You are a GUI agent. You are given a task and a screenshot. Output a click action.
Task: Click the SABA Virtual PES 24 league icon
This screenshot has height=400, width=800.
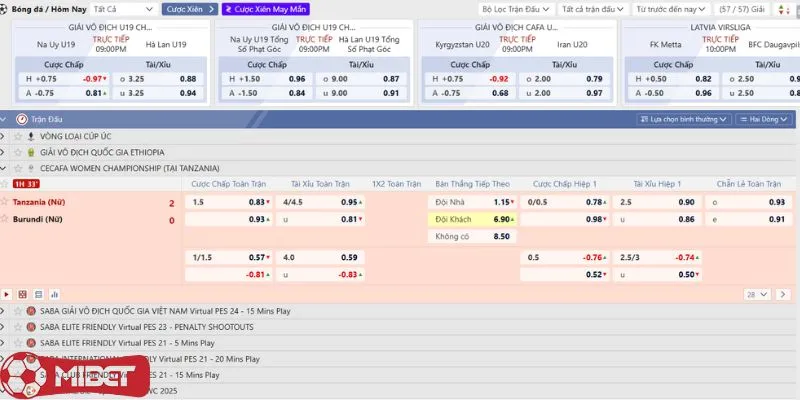pos(30,311)
